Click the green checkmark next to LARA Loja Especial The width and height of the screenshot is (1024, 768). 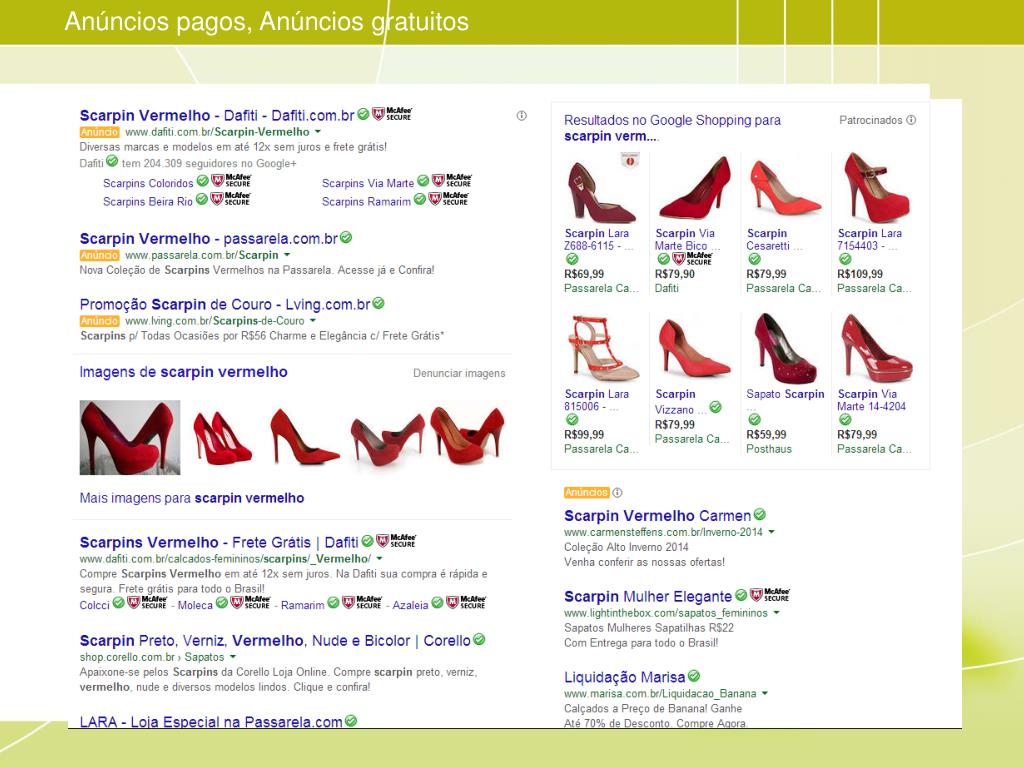click(x=351, y=720)
